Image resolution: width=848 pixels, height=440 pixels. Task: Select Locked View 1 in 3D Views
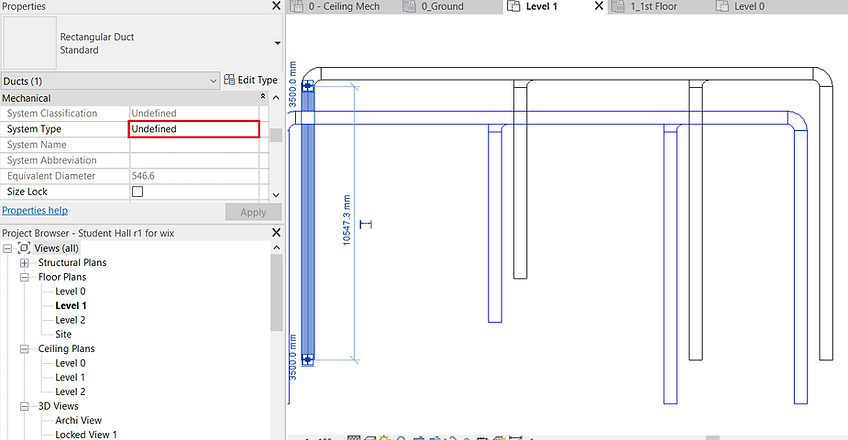[x=86, y=435]
